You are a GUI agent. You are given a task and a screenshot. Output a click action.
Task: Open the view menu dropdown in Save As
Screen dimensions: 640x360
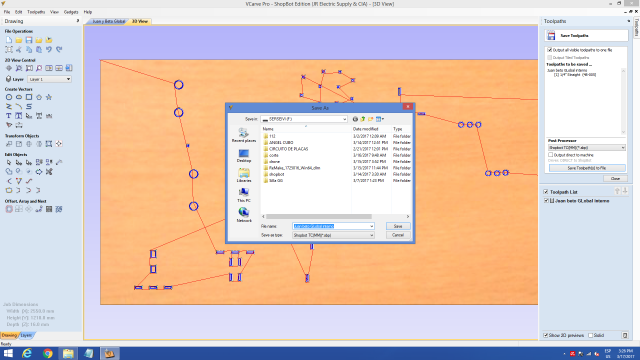pos(380,119)
